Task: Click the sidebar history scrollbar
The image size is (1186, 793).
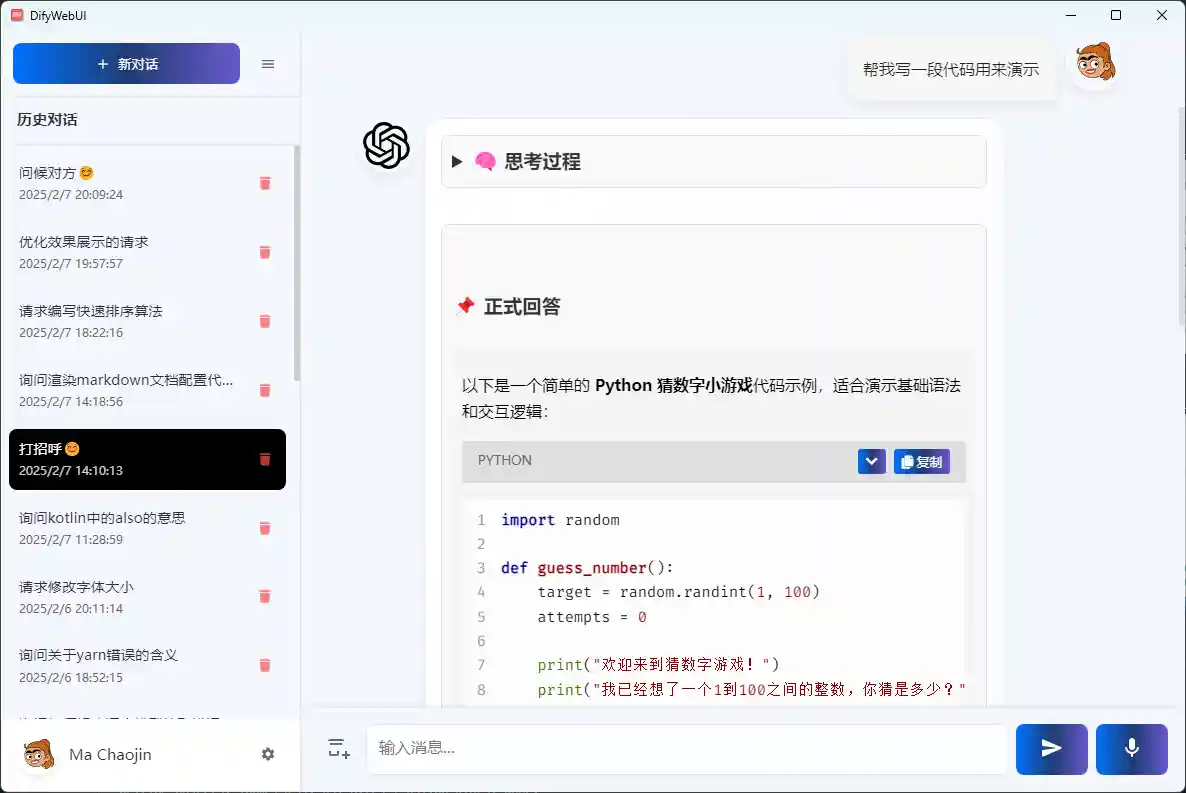Action: pyautogui.click(x=296, y=263)
